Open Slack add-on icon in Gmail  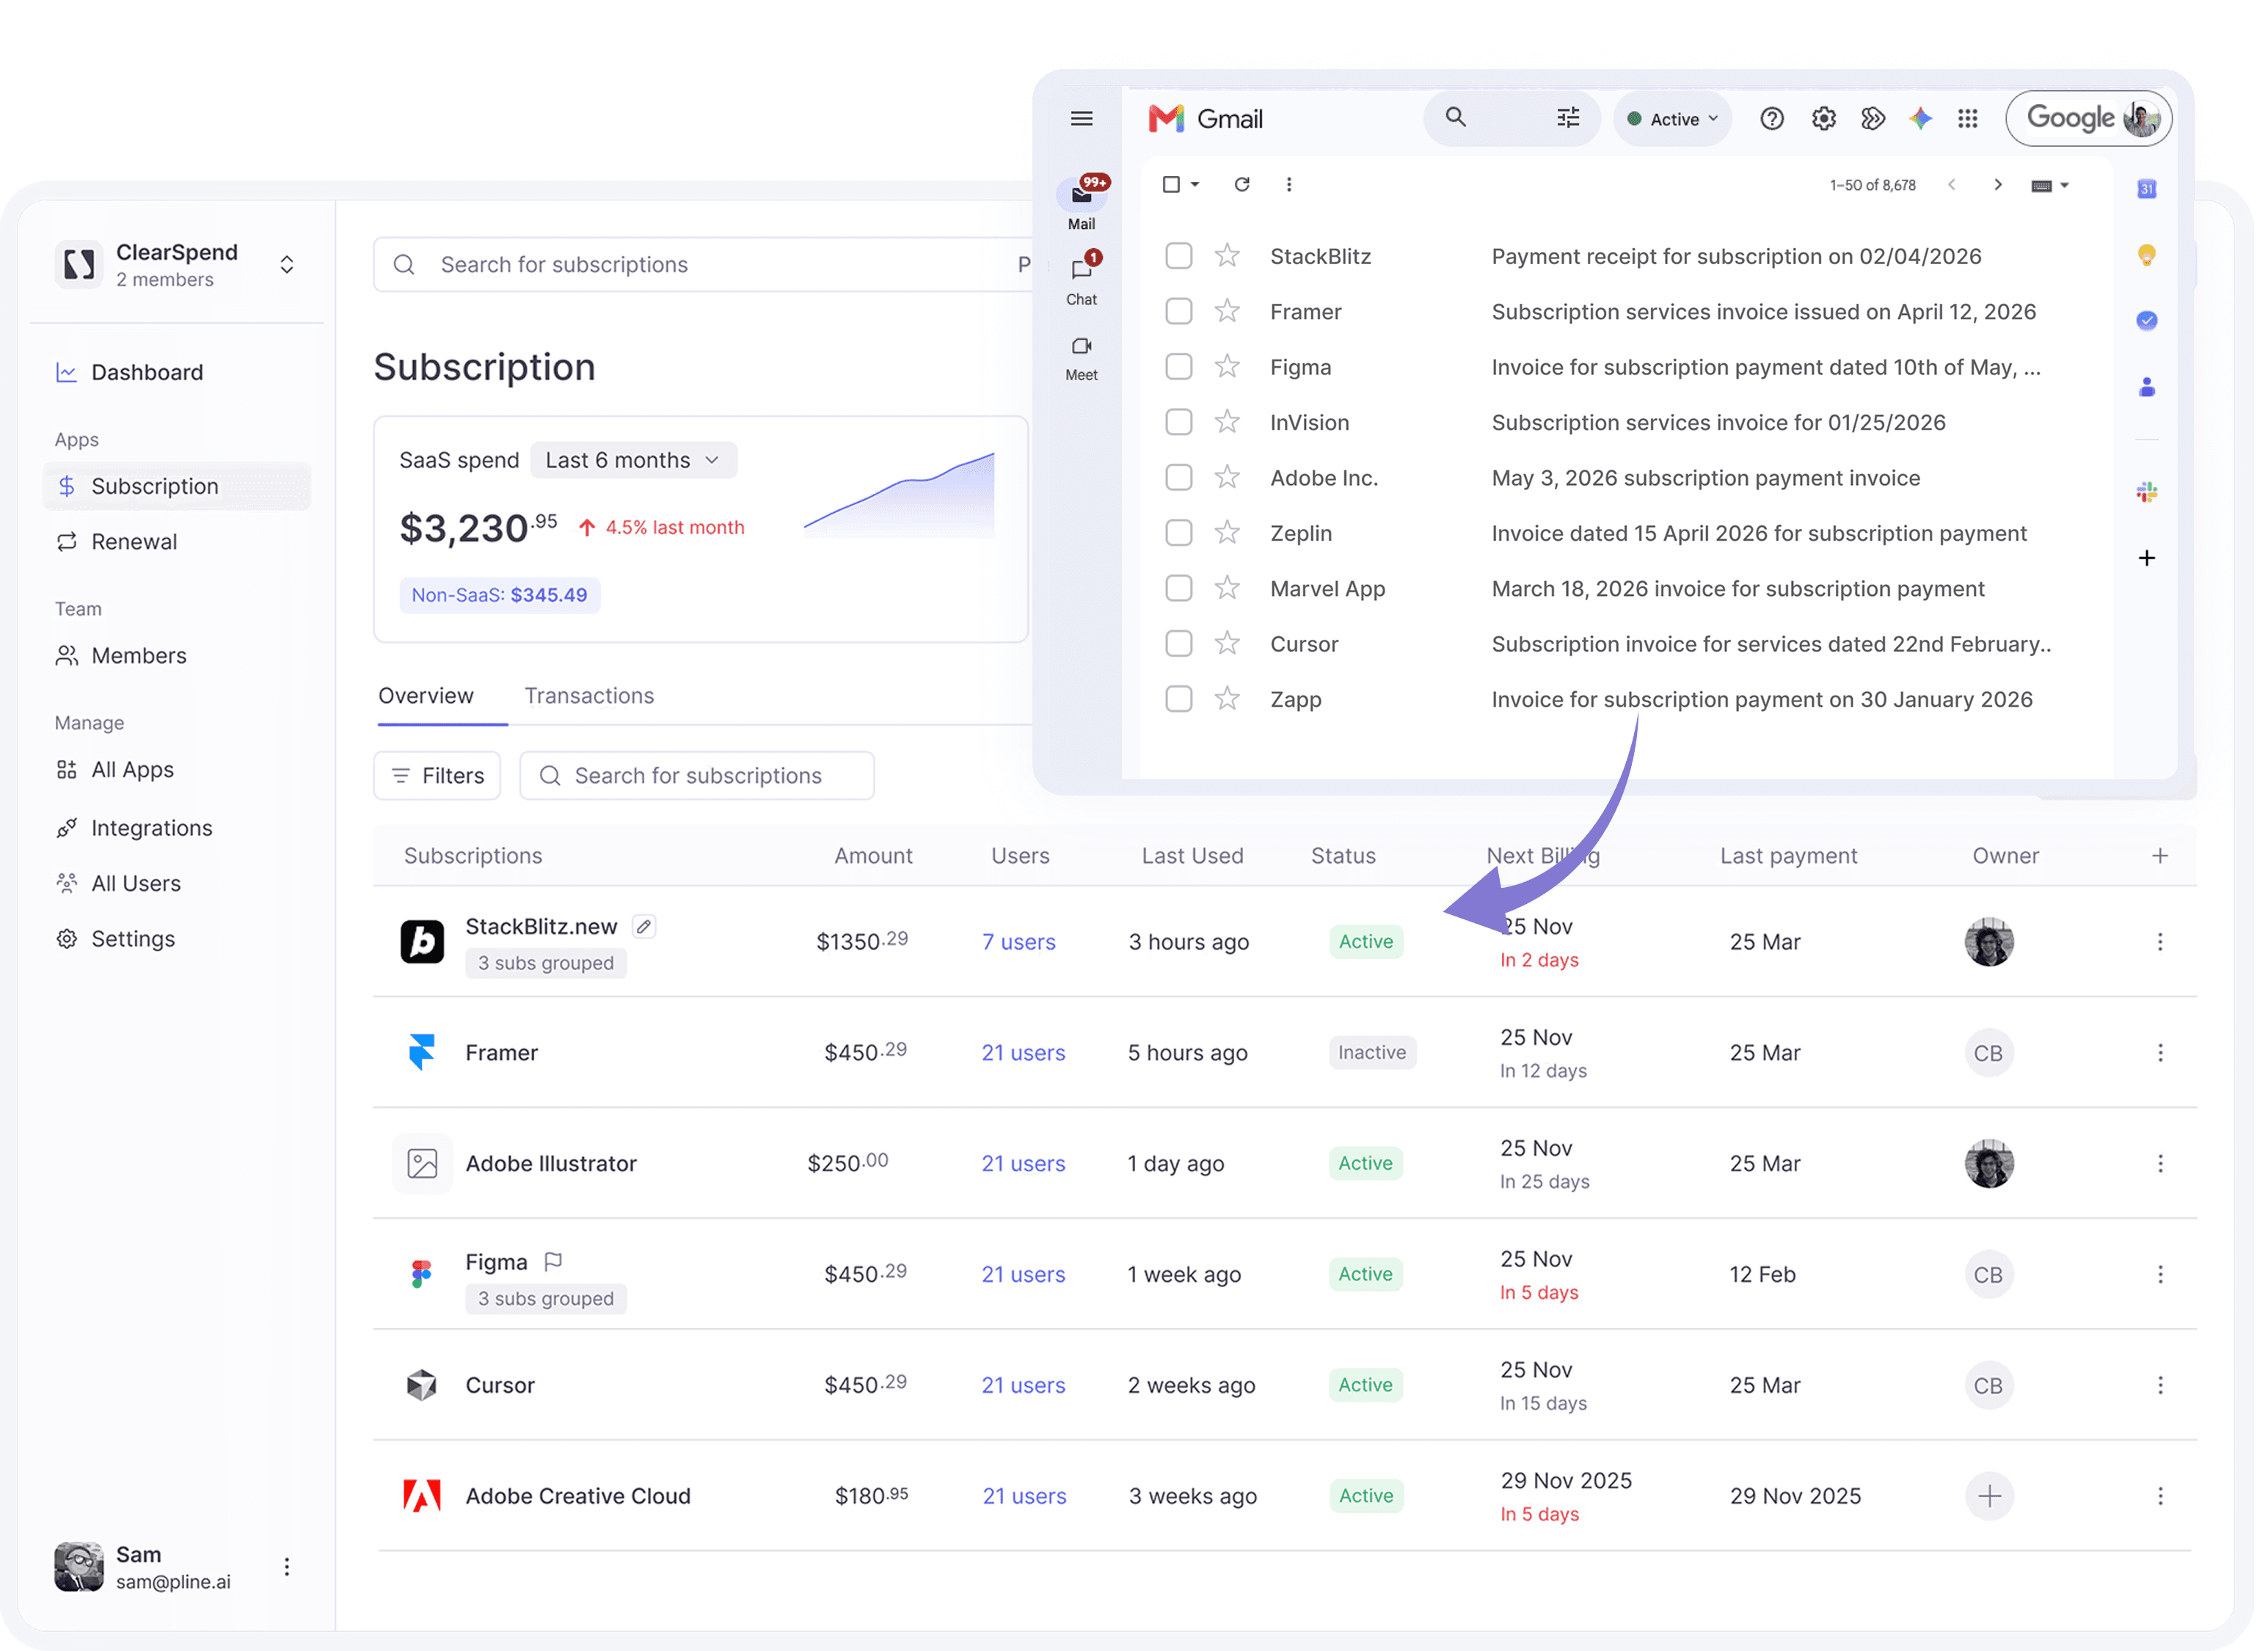2146,492
